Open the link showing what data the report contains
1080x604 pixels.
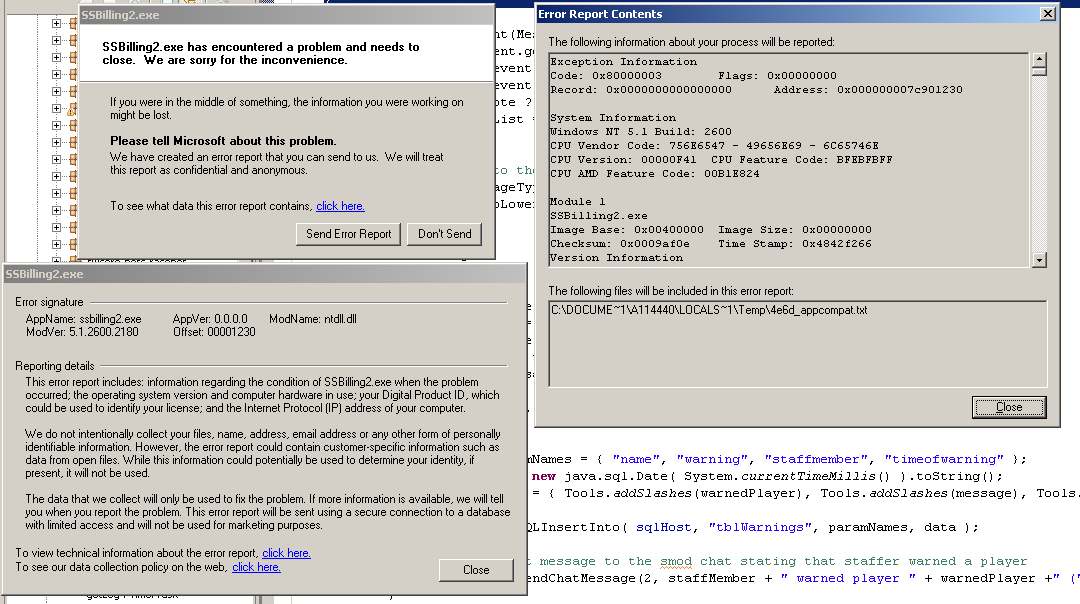tap(340, 206)
